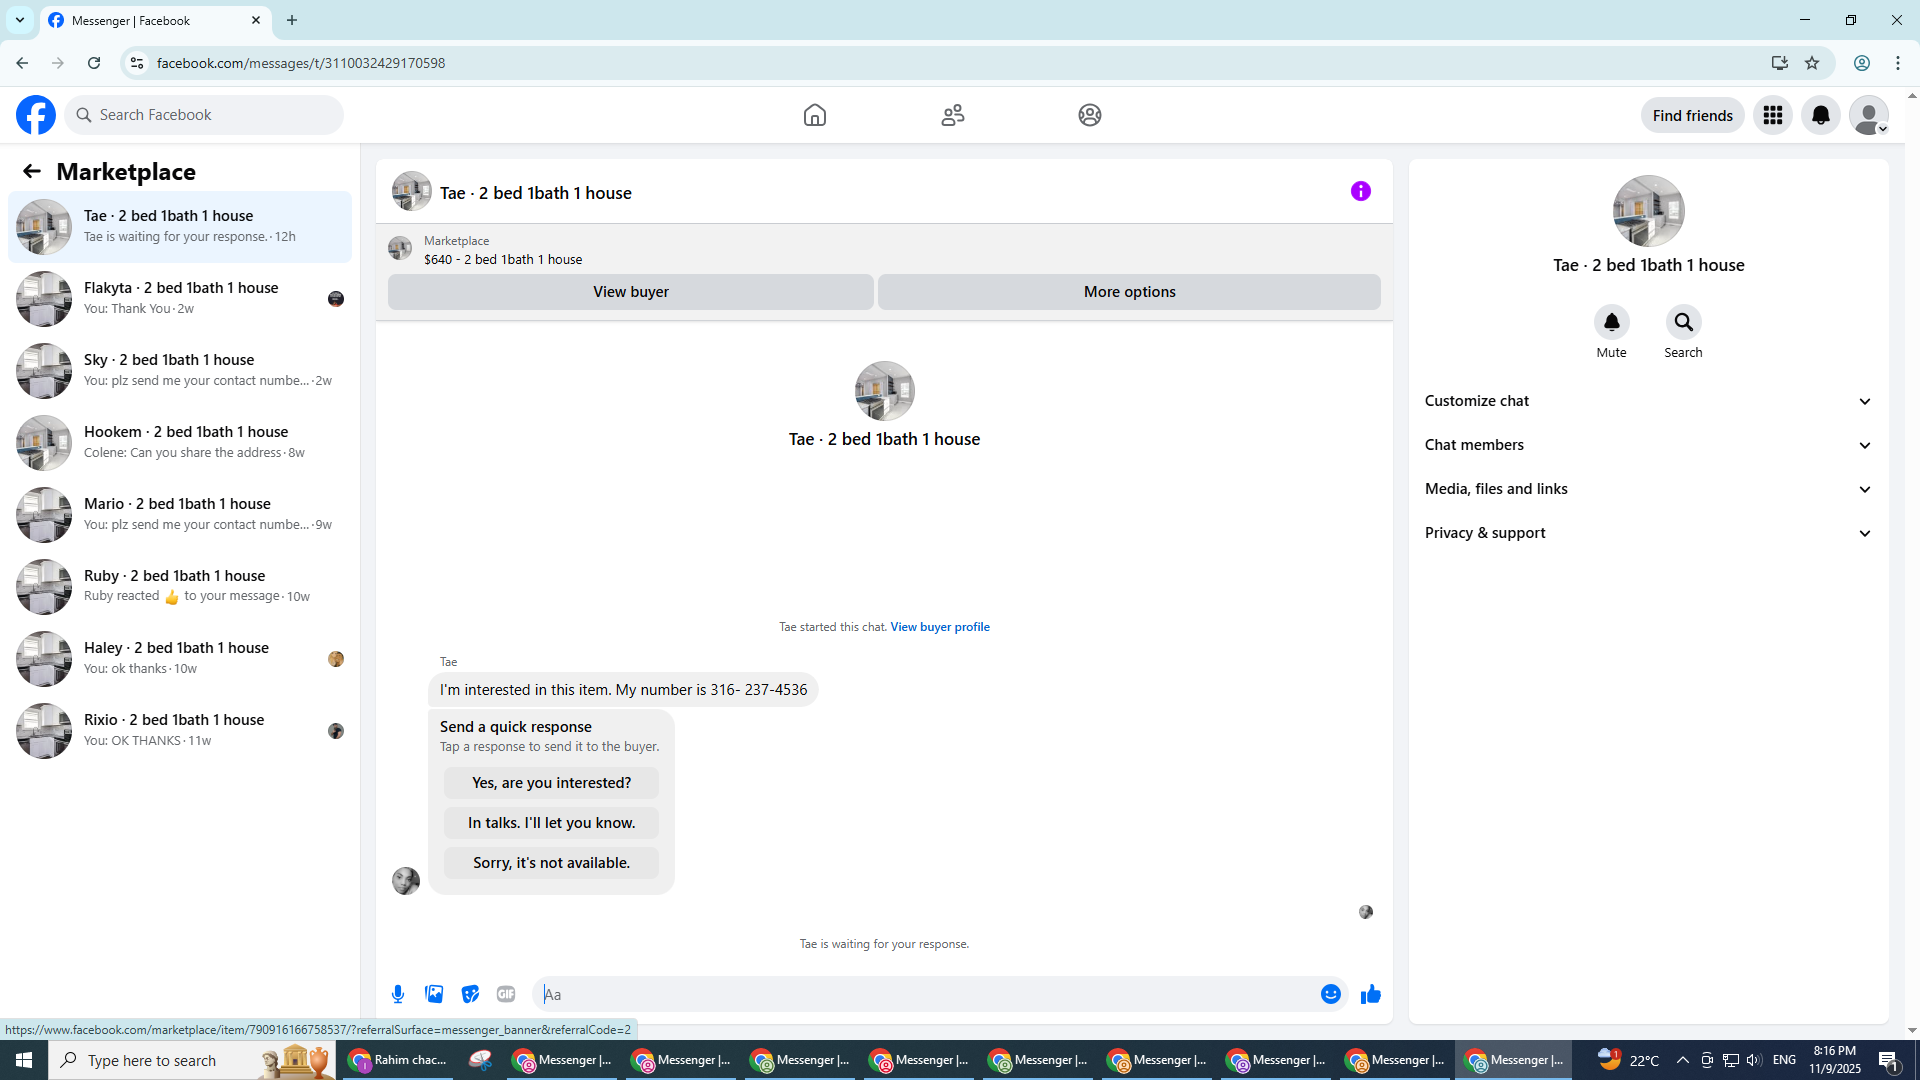
Task: Bookmark this tab with star icon
Action: click(x=1812, y=63)
